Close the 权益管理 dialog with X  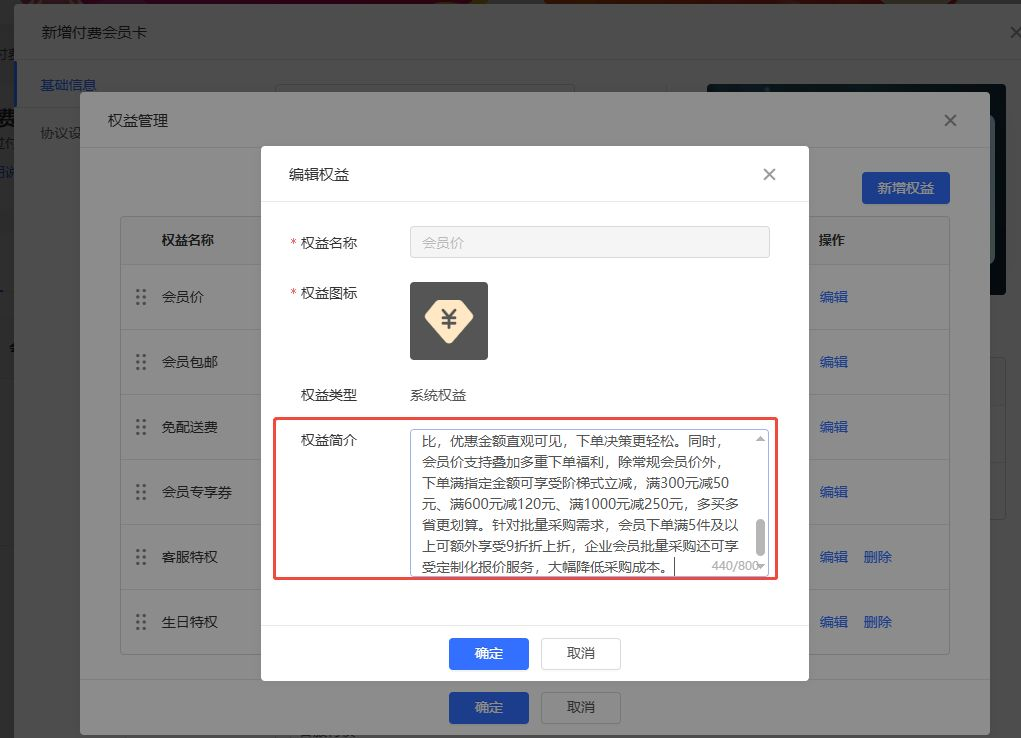click(x=950, y=121)
